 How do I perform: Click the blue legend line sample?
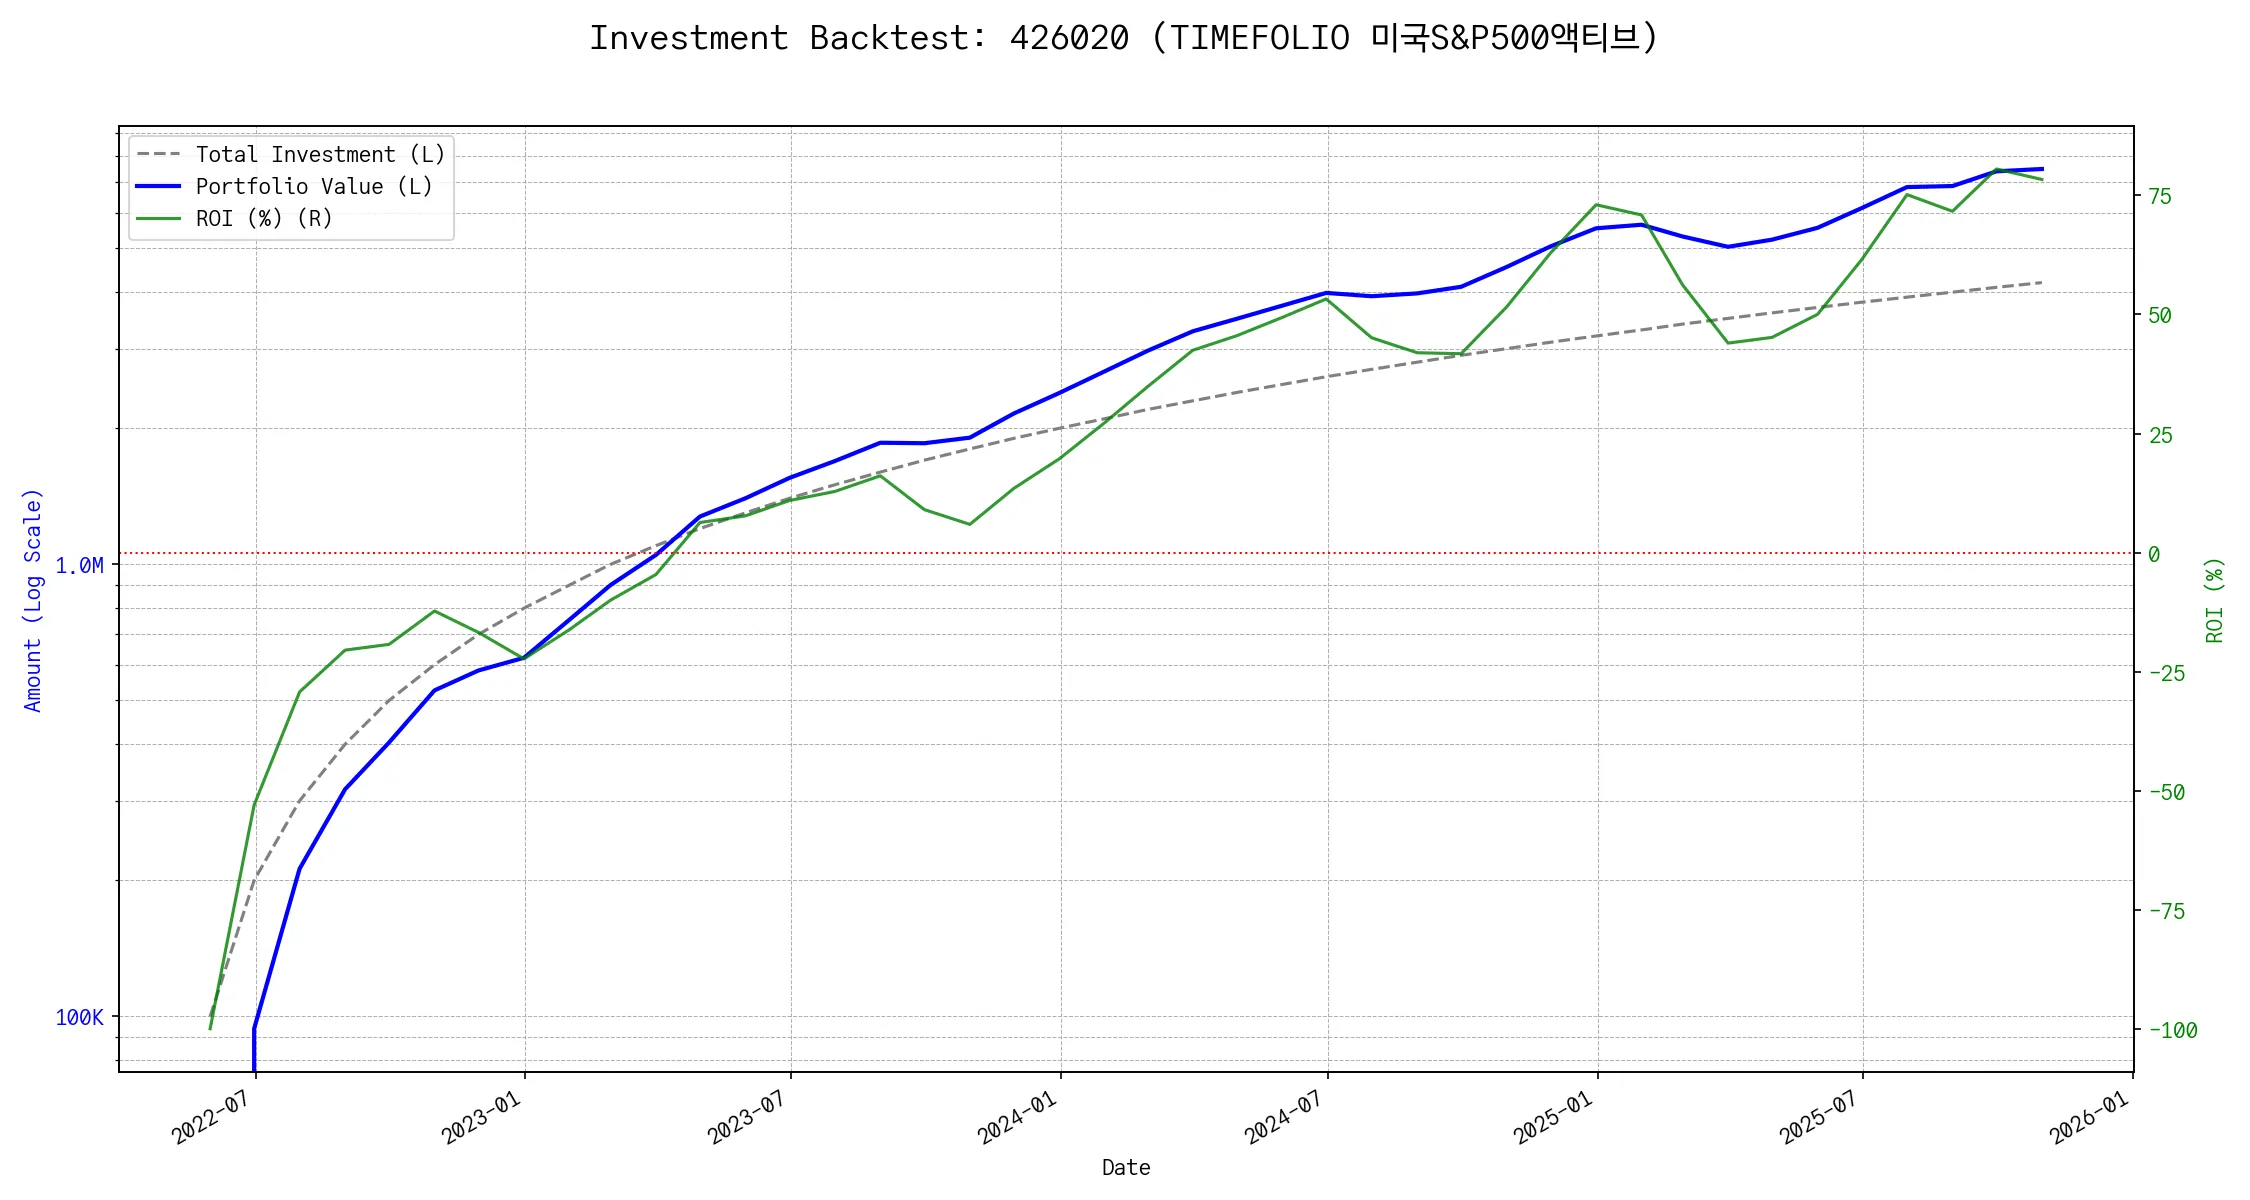(159, 187)
